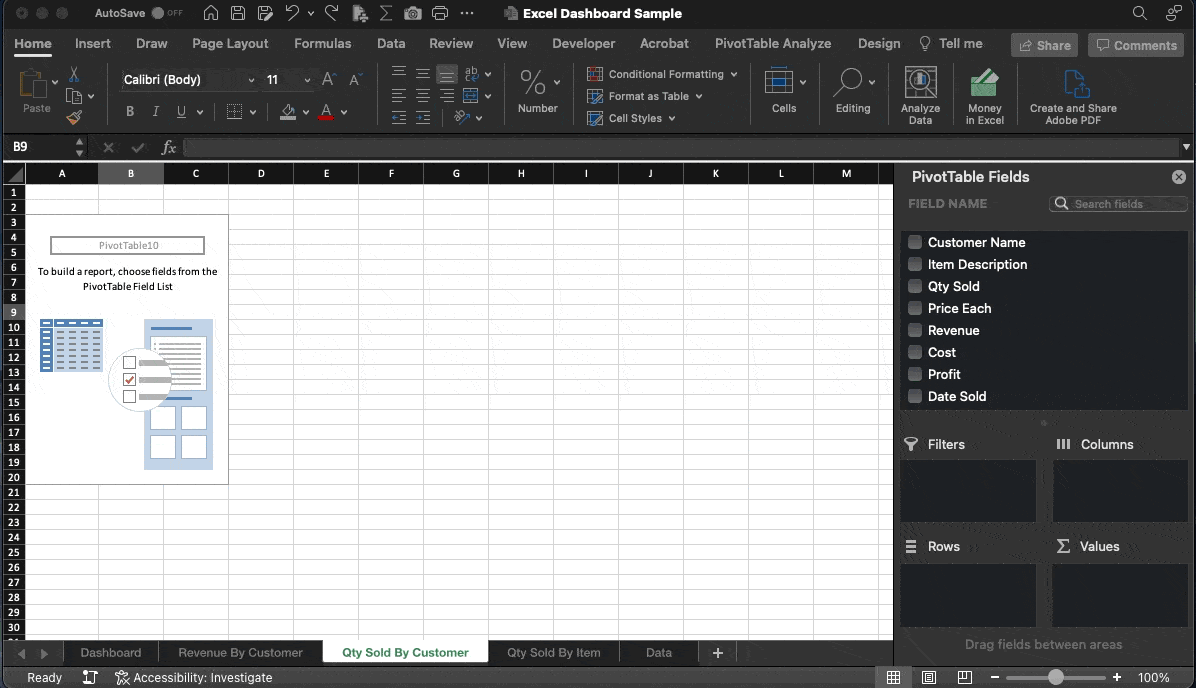Check the Qty Sold field checkbox

click(914, 286)
